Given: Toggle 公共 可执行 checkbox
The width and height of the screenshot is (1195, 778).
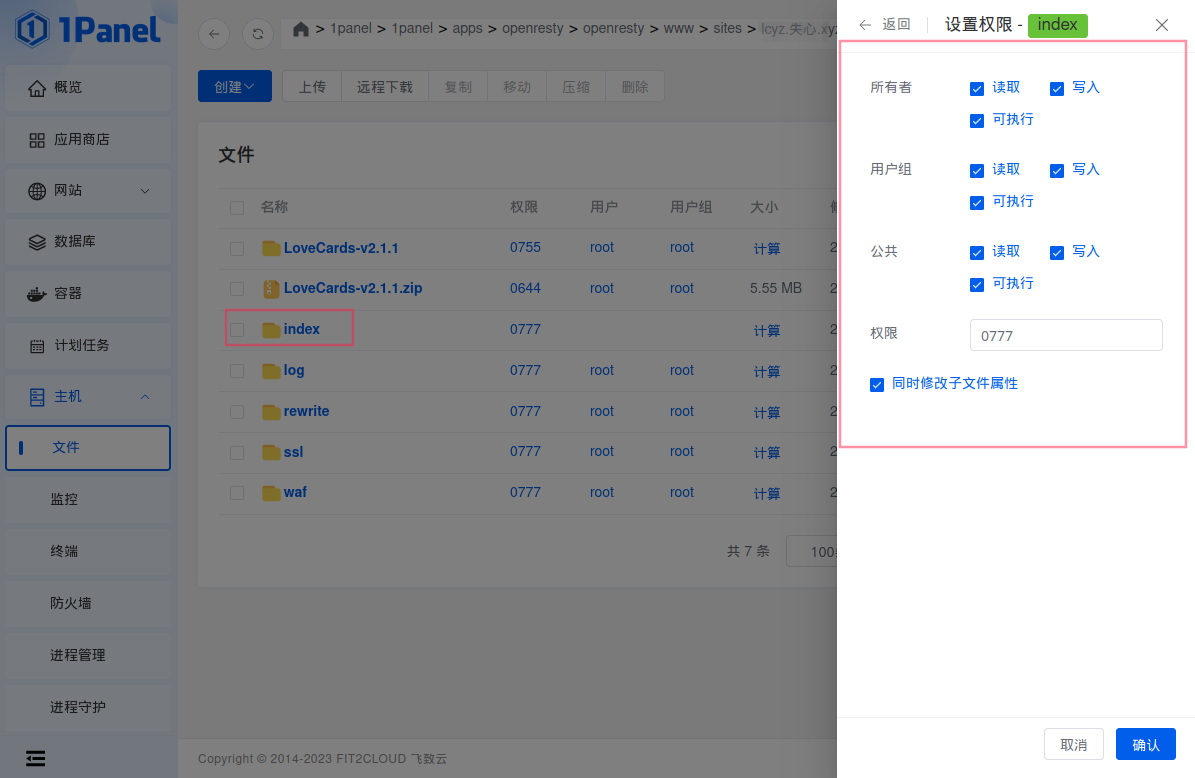Looking at the screenshot, I should coord(977,285).
